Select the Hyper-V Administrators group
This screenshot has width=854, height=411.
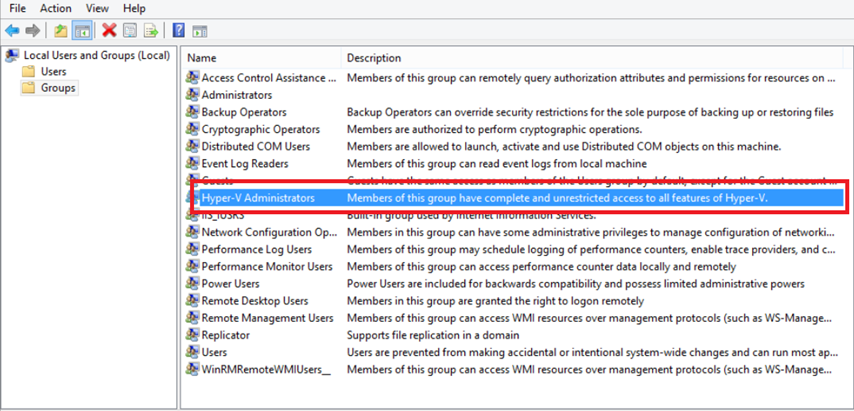coord(258,198)
